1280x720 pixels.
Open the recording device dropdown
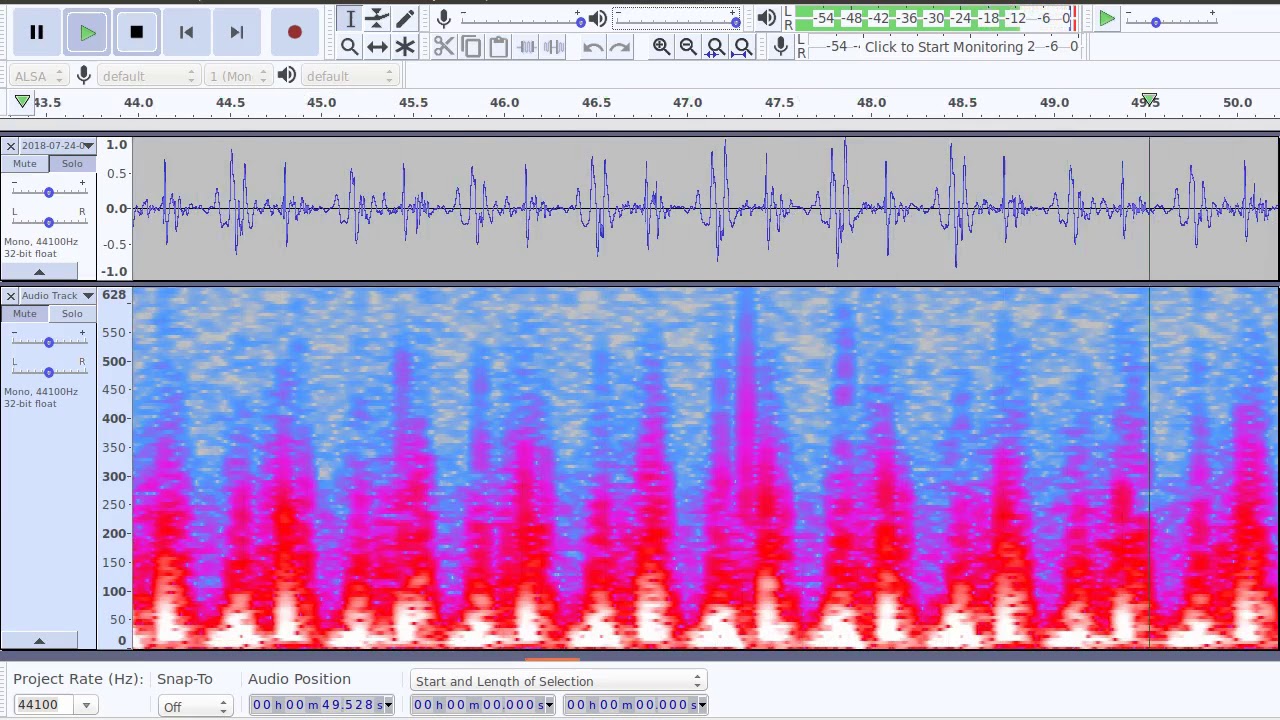[148, 76]
